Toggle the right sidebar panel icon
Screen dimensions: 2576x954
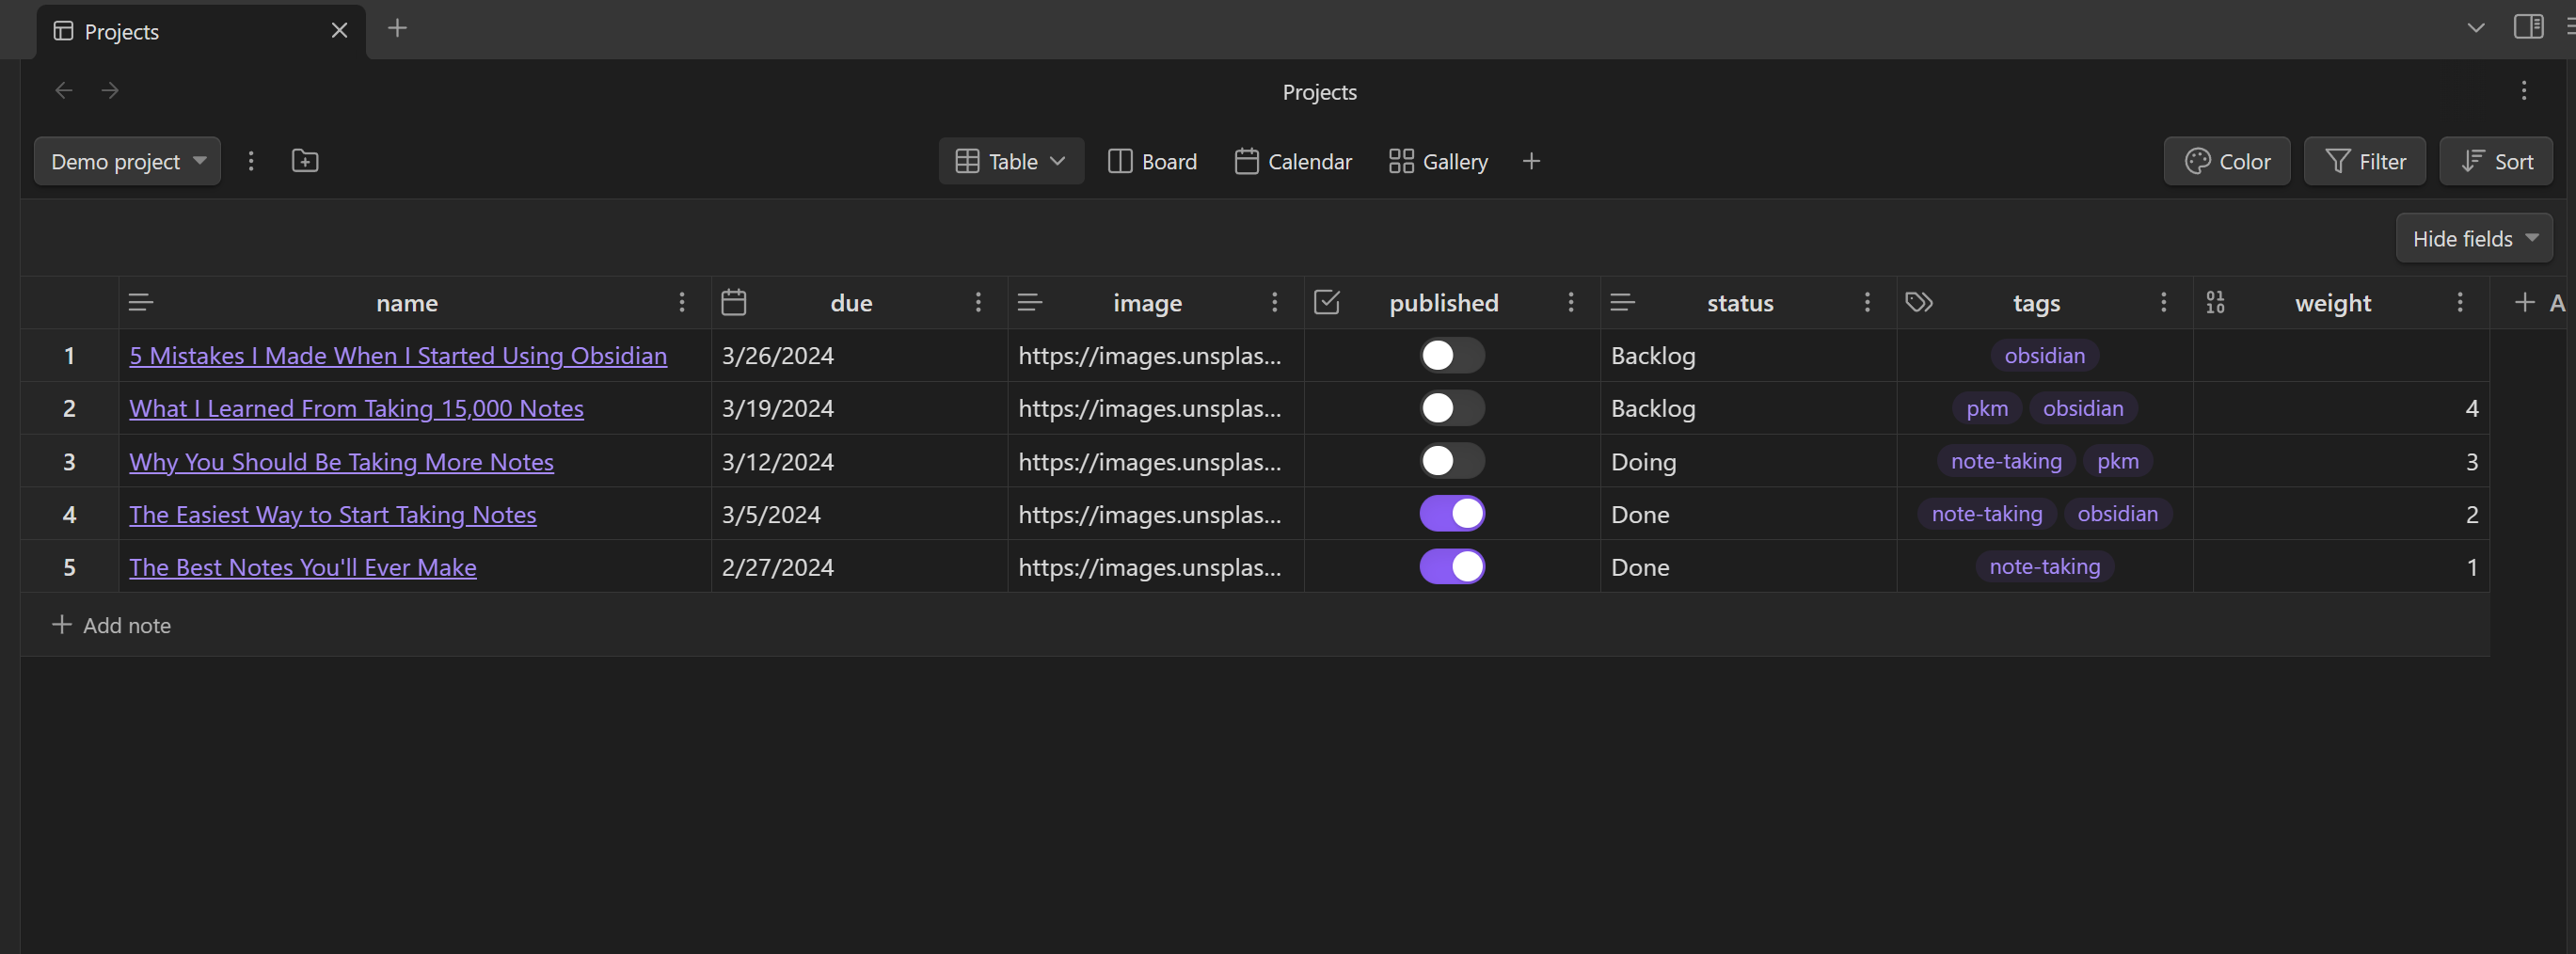(x=2528, y=28)
